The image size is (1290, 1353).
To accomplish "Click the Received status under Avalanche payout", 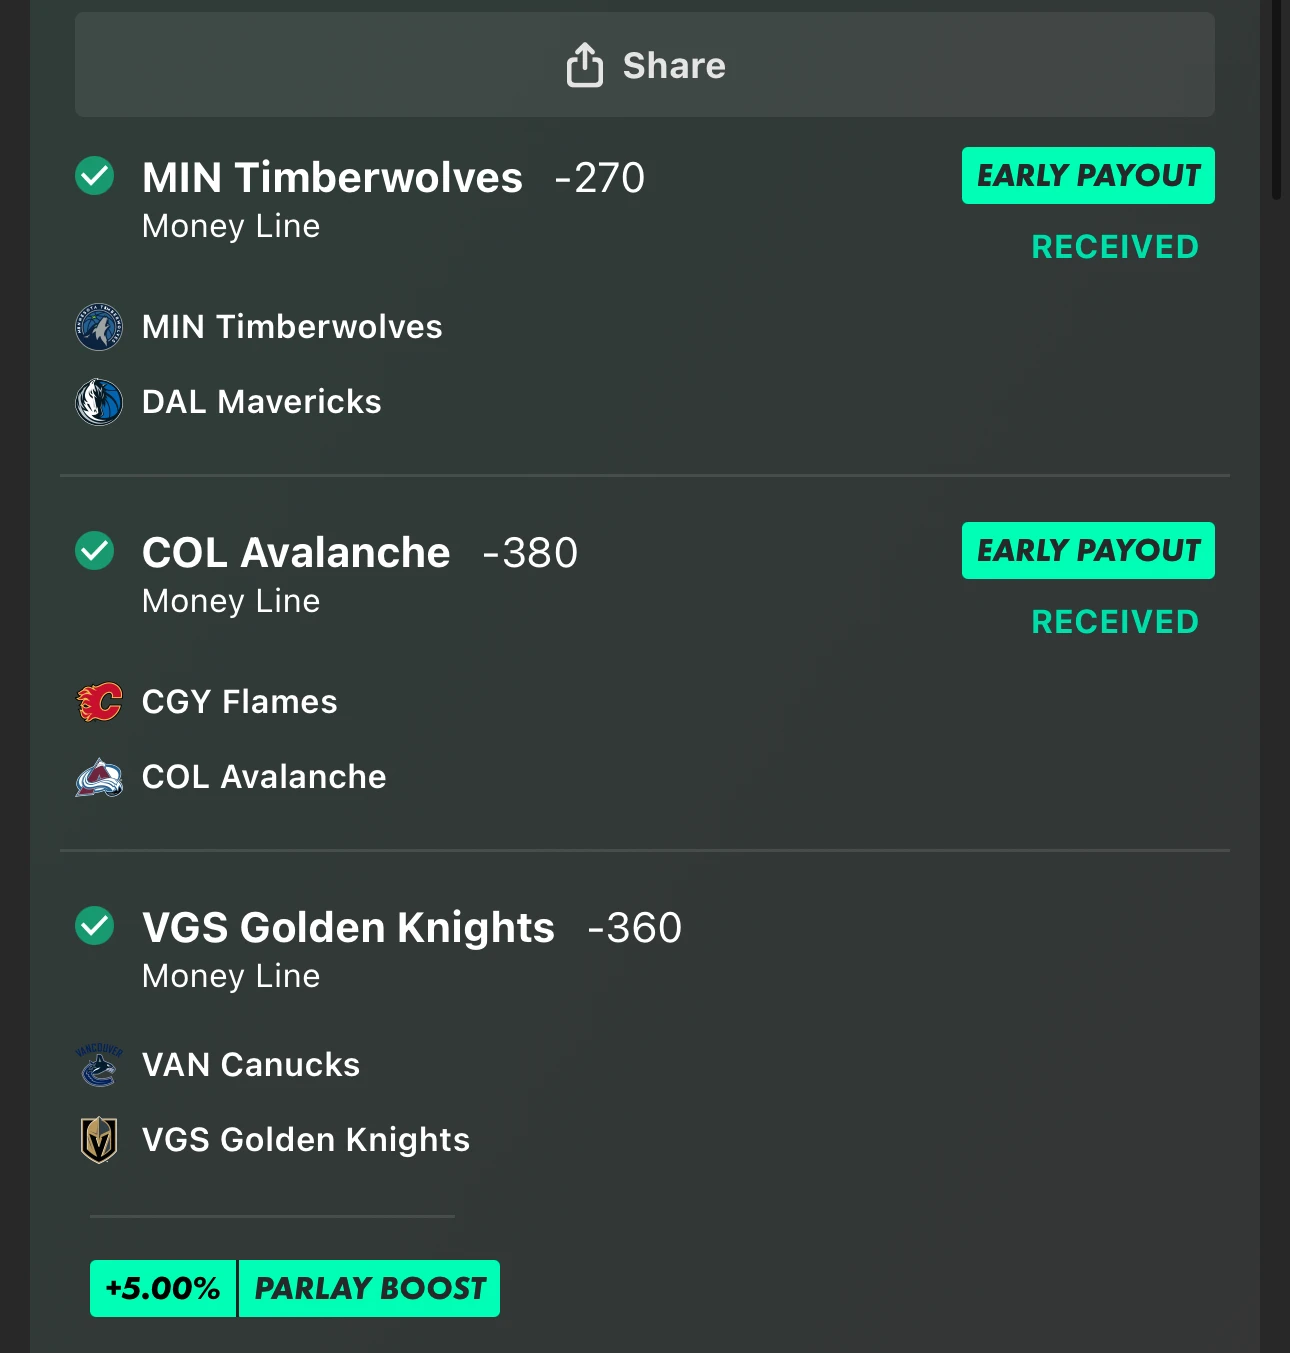I will tap(1115, 622).
